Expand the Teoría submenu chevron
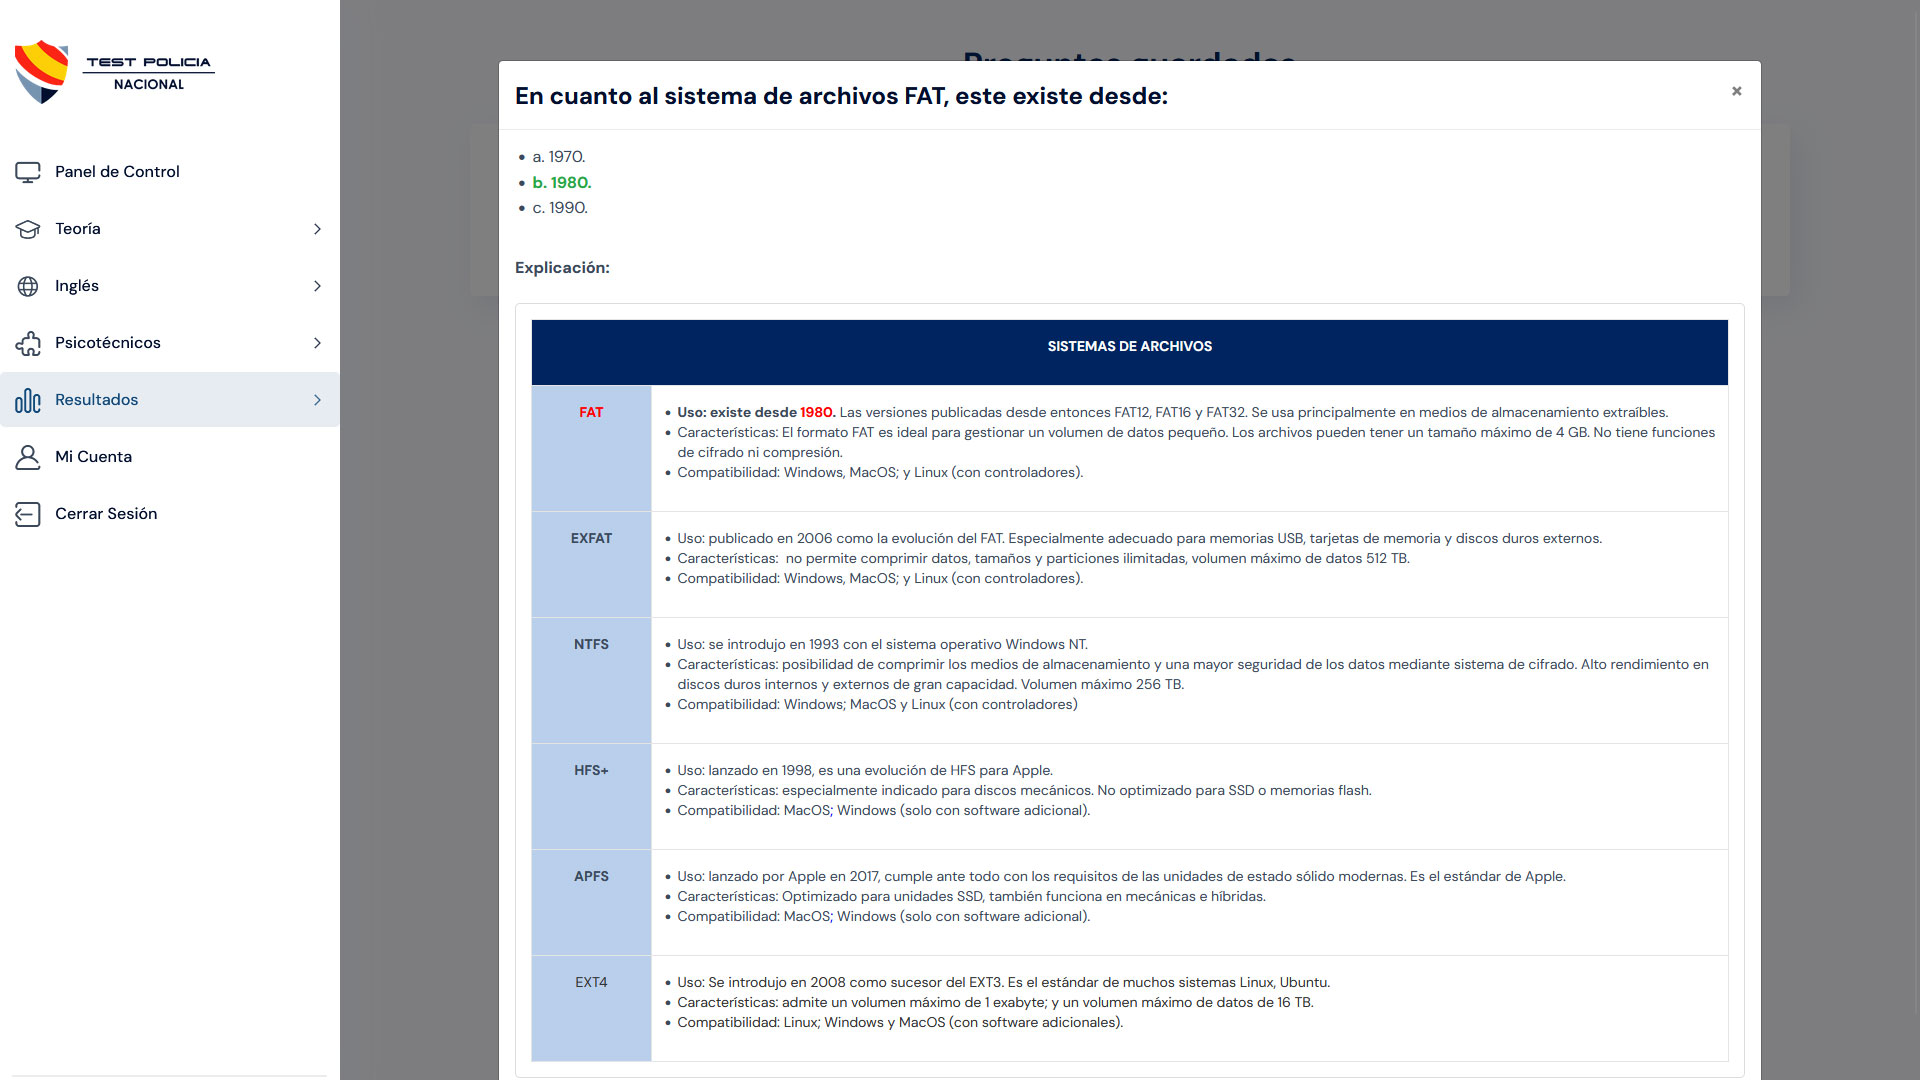Screen dimensions: 1920x1080 [x=317, y=229]
